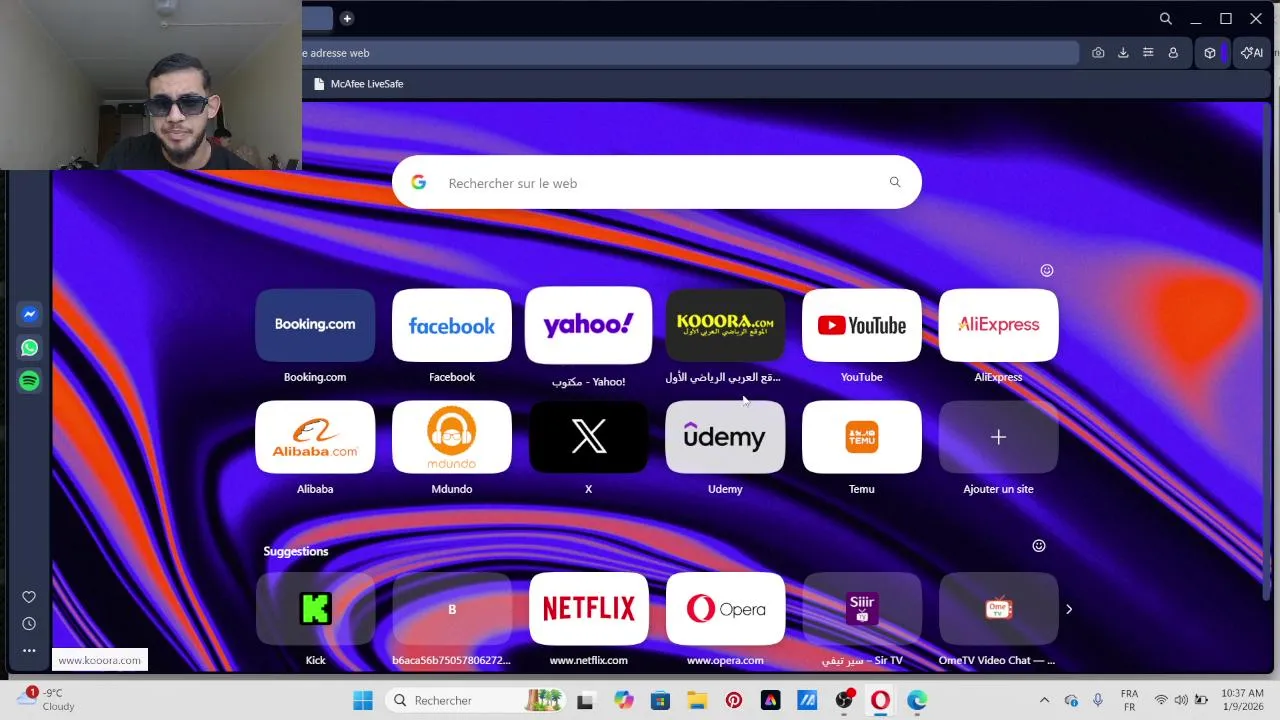Click the Google search magnifier icon
1280x720 pixels.
coord(895,182)
